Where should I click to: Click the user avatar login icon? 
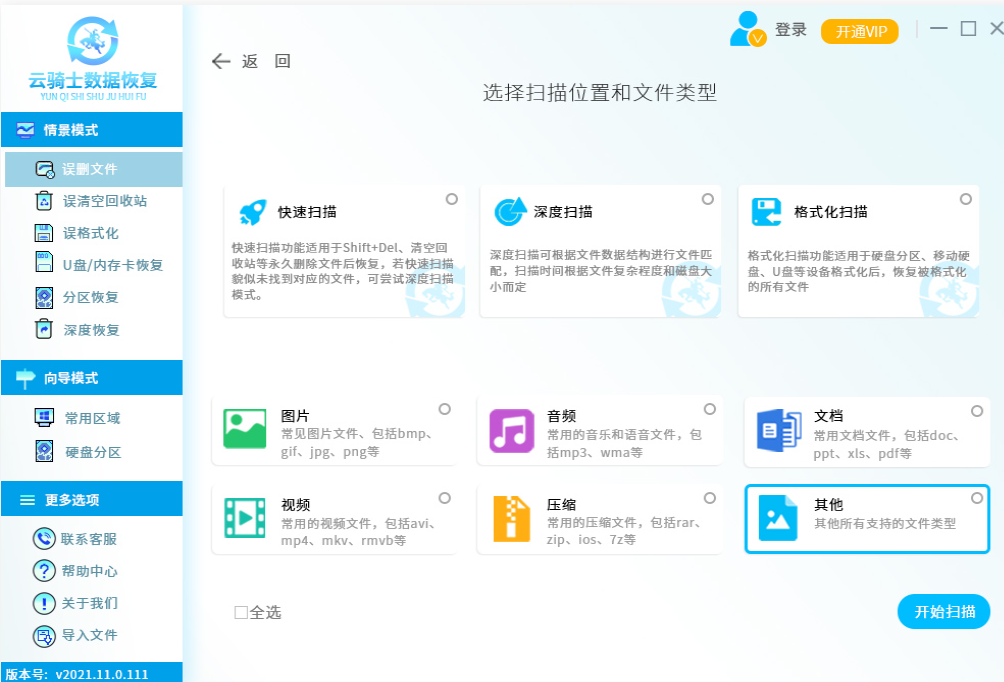pos(747,30)
